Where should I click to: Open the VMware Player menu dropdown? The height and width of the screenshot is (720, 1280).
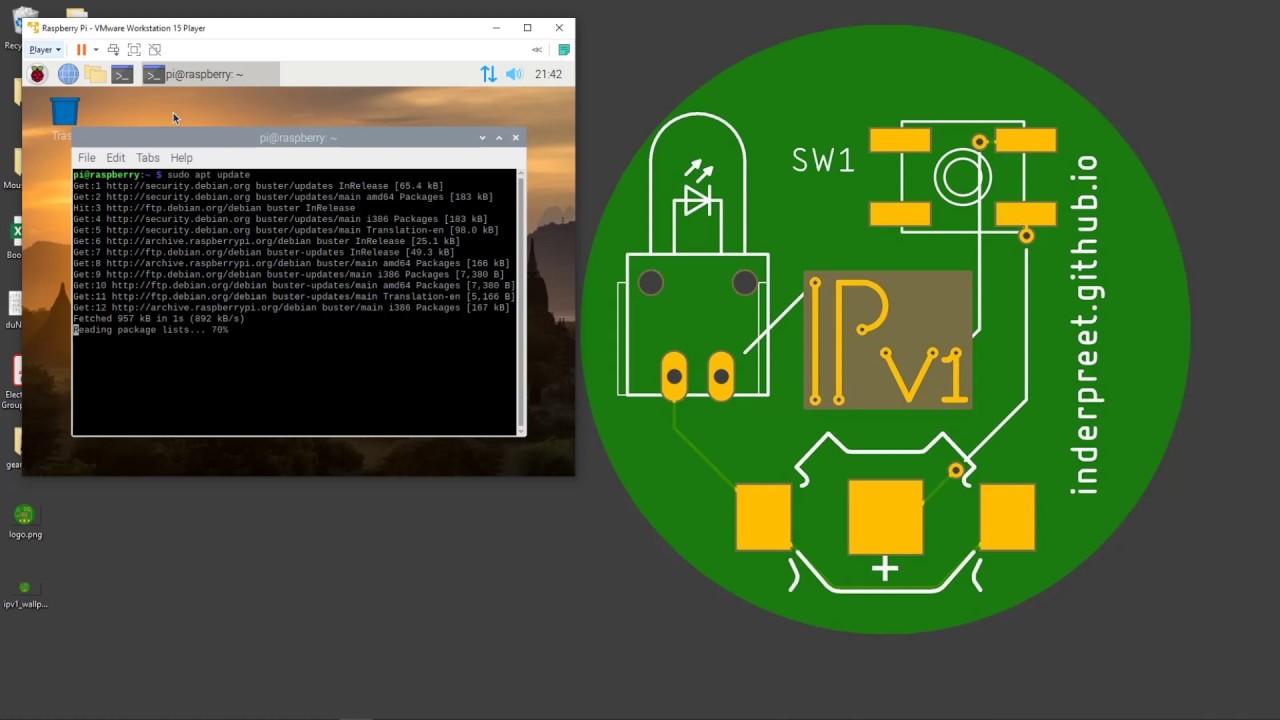(45, 49)
